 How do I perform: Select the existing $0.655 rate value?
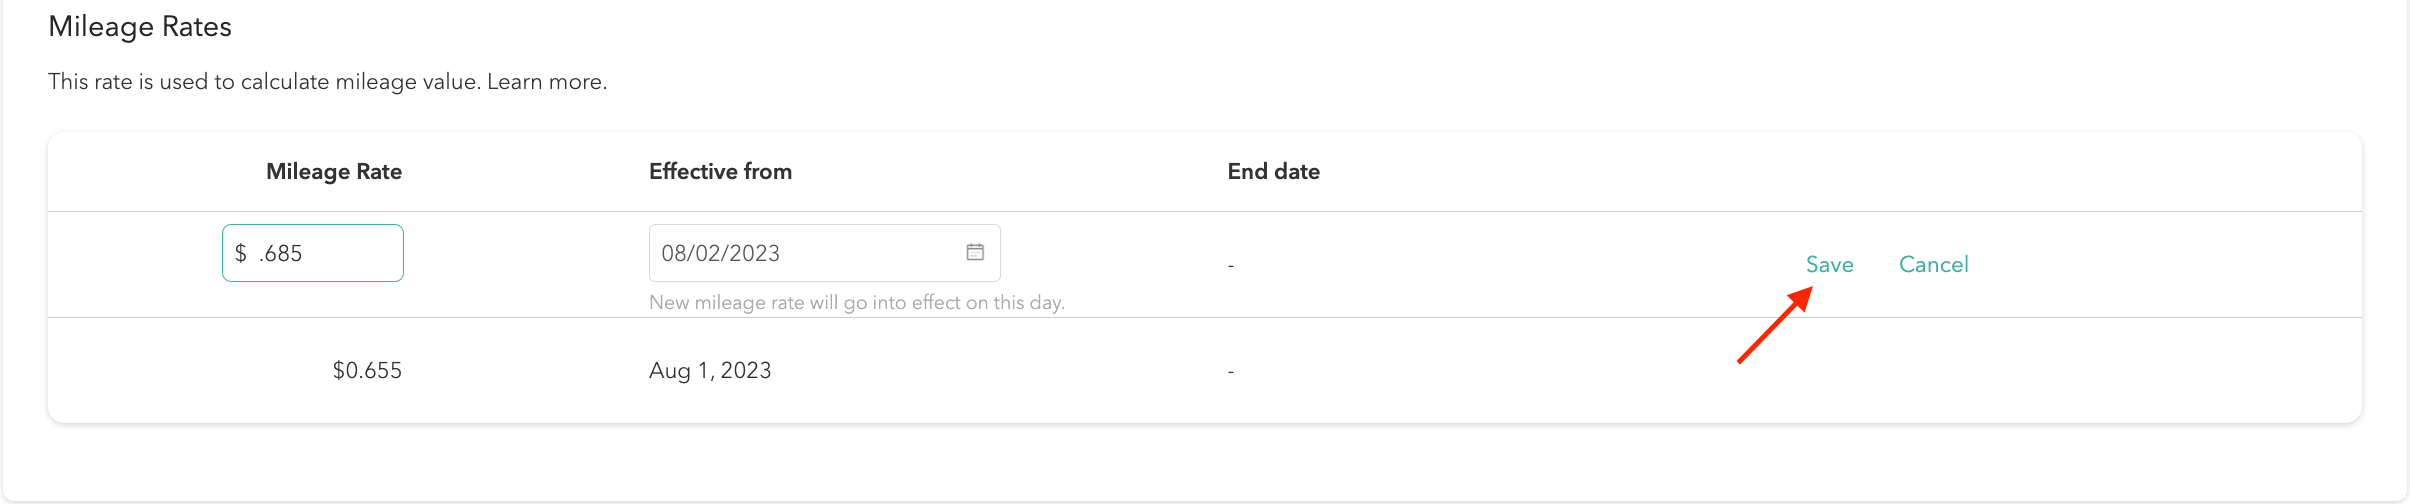pyautogui.click(x=367, y=371)
